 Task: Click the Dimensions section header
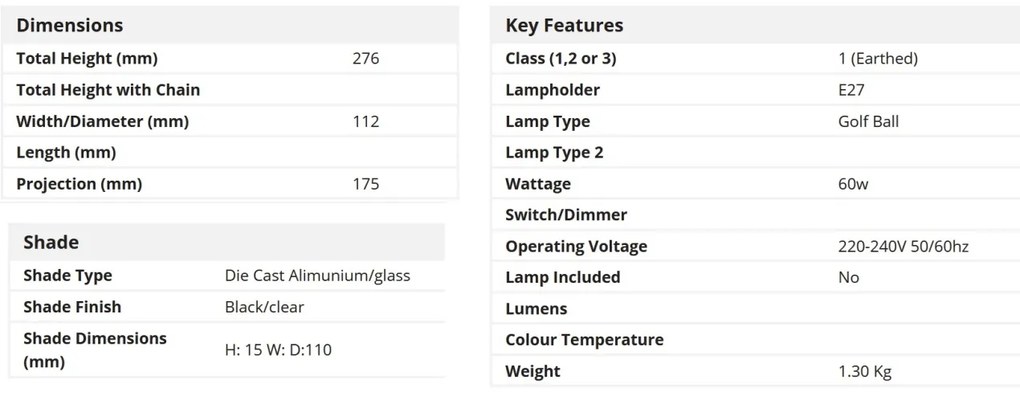(70, 25)
